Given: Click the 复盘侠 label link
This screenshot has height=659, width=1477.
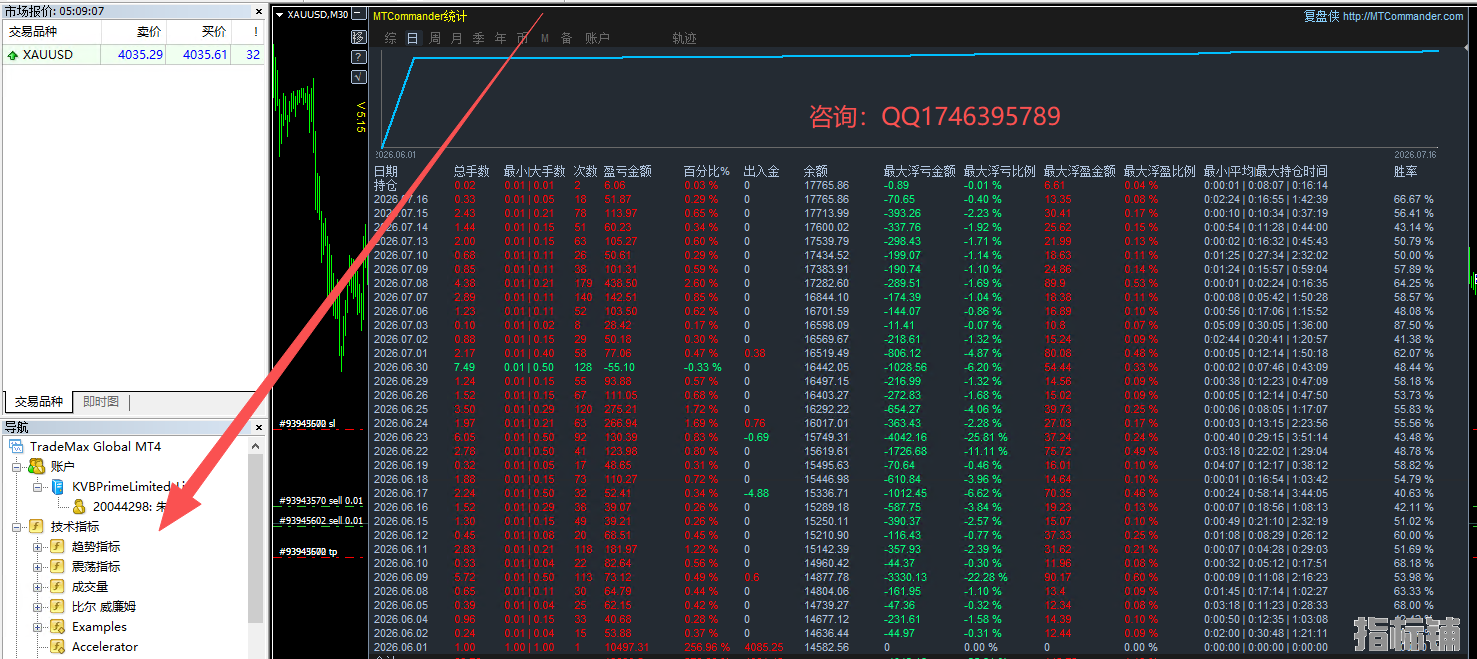Looking at the screenshot, I should coord(1321,16).
